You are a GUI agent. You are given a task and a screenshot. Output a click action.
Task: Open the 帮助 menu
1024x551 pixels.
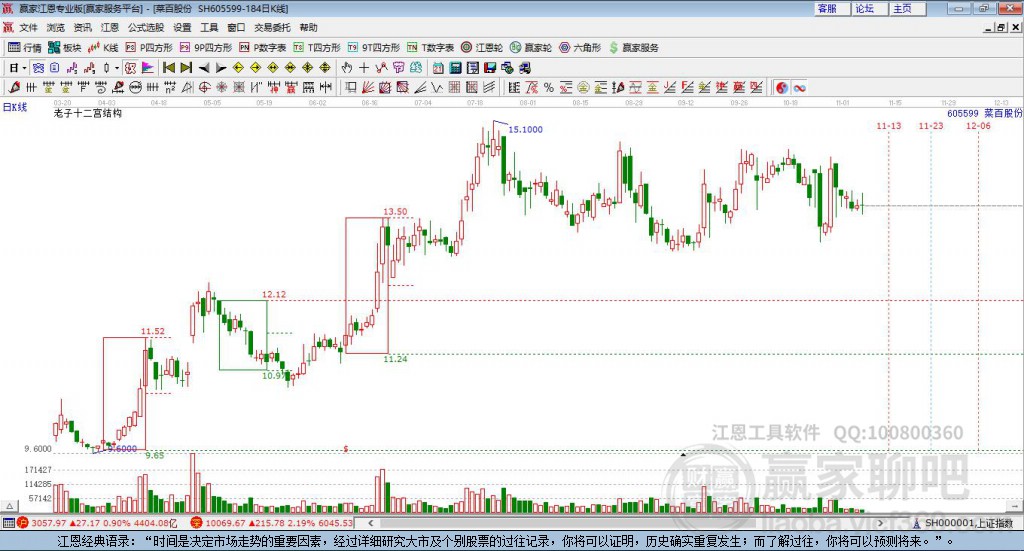308,27
